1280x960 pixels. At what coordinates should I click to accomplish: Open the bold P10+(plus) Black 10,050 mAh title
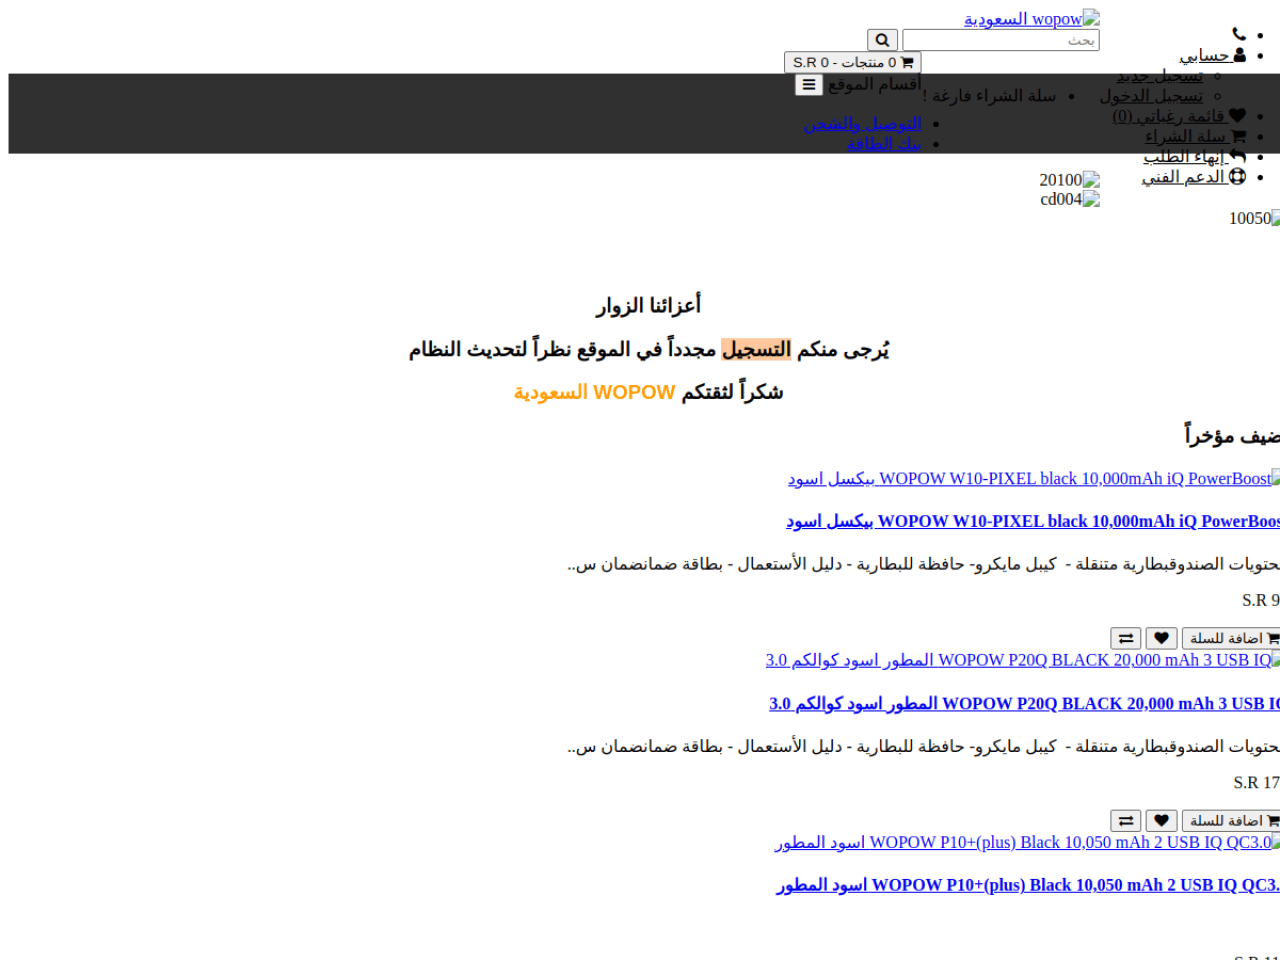click(1028, 885)
